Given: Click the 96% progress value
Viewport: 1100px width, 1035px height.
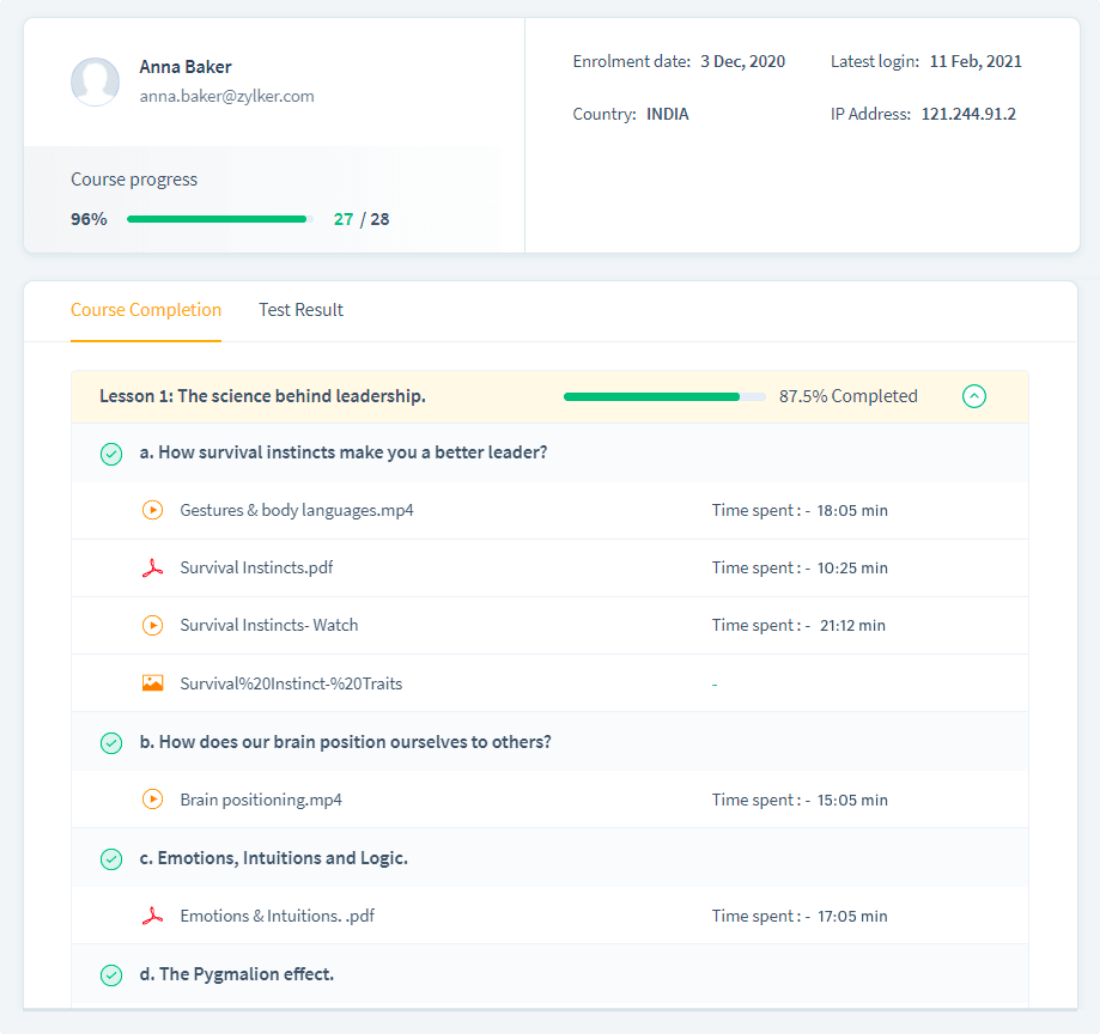Looking at the screenshot, I should pyautogui.click(x=89, y=219).
